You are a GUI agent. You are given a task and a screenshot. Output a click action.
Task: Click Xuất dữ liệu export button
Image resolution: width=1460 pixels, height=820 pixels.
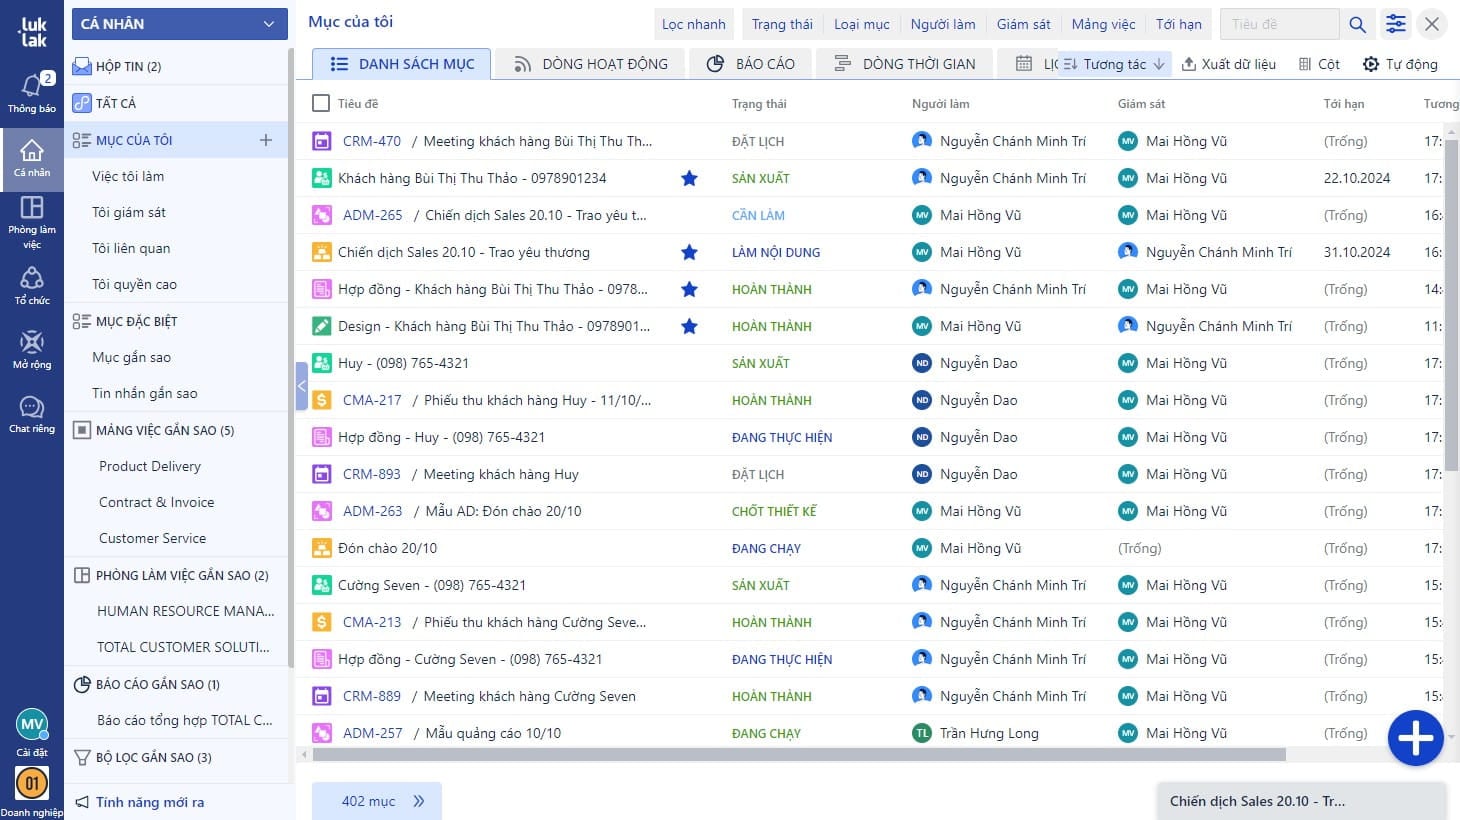(x=1229, y=64)
